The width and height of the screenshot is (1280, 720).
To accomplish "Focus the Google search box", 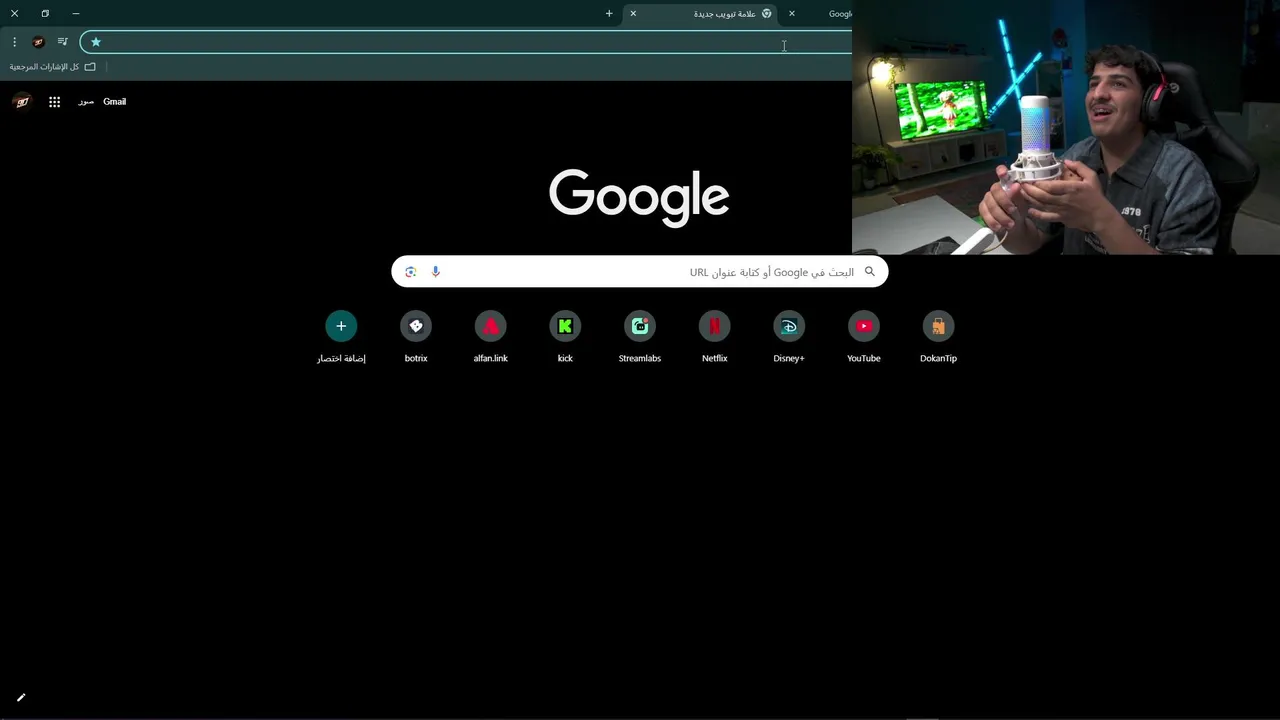I will click(640, 272).
